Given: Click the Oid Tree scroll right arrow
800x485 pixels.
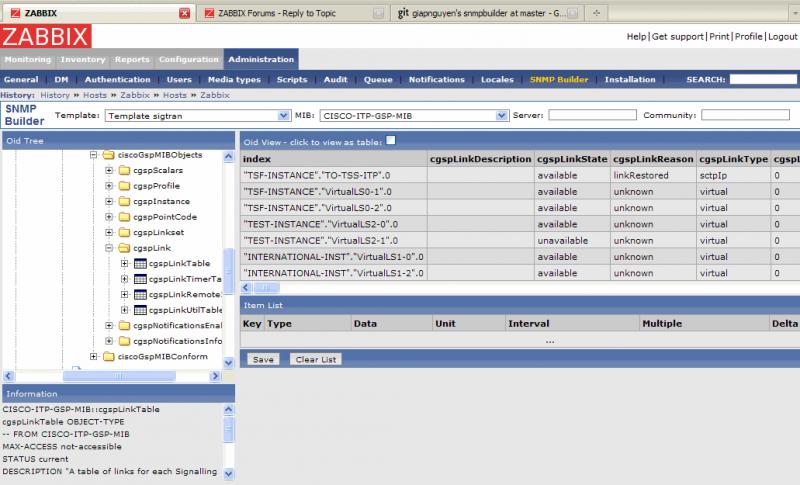Looking at the screenshot, I should pos(215,376).
